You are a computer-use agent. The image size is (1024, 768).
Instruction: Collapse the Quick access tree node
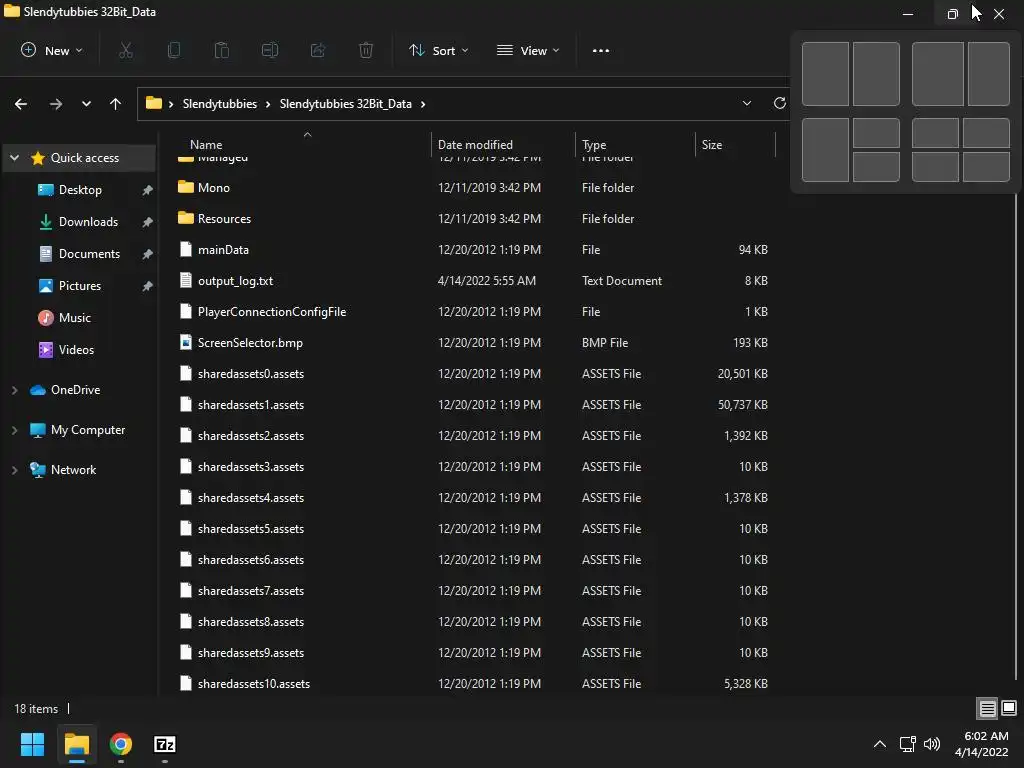point(14,158)
